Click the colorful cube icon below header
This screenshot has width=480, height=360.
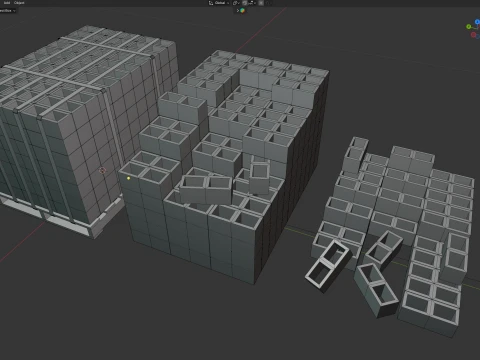coord(243,11)
